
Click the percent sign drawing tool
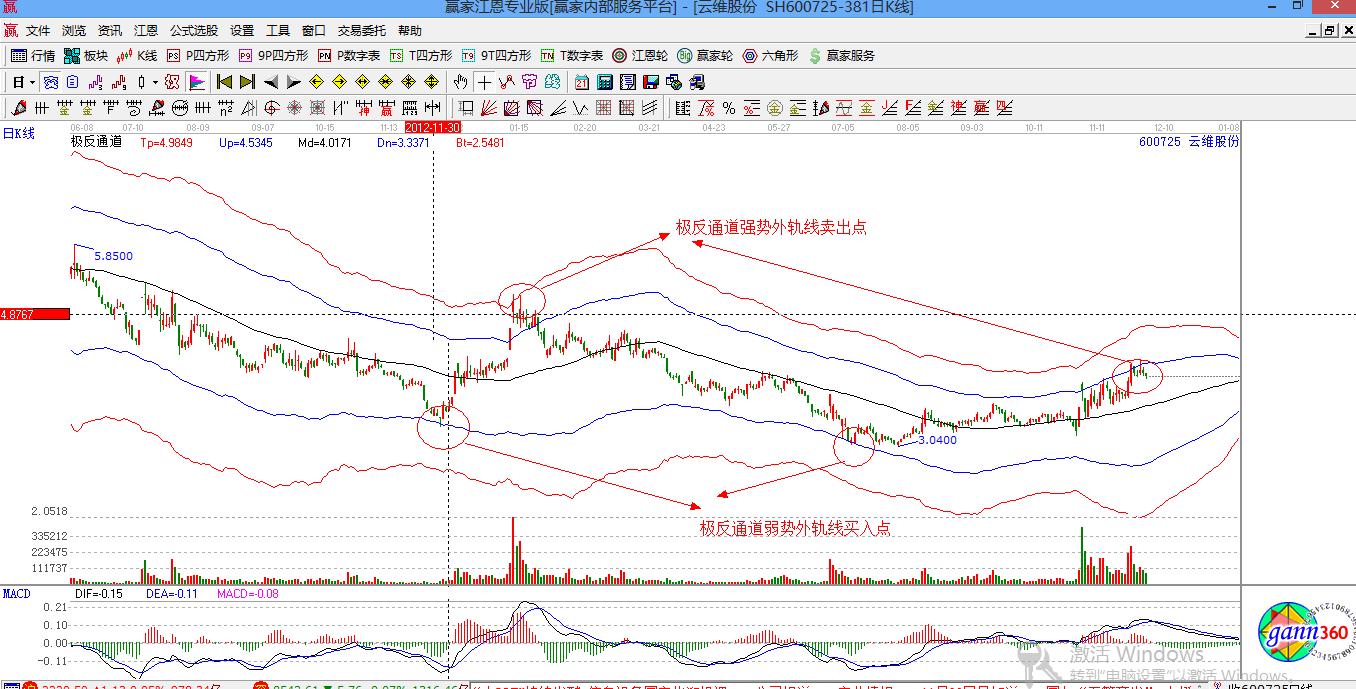pyautogui.click(x=729, y=108)
